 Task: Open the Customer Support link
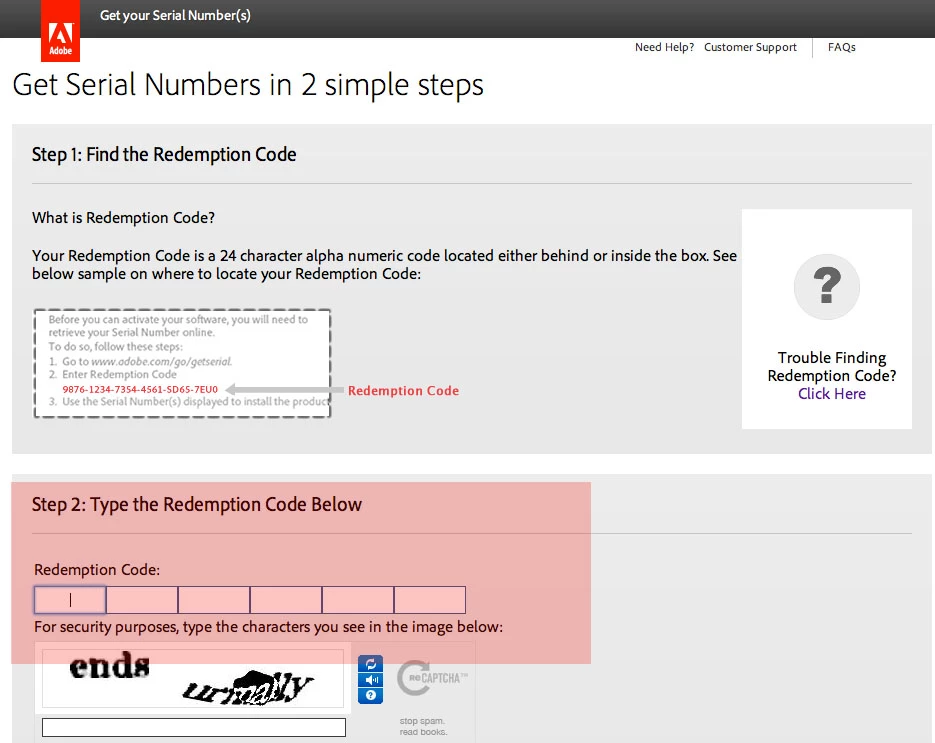(x=750, y=47)
